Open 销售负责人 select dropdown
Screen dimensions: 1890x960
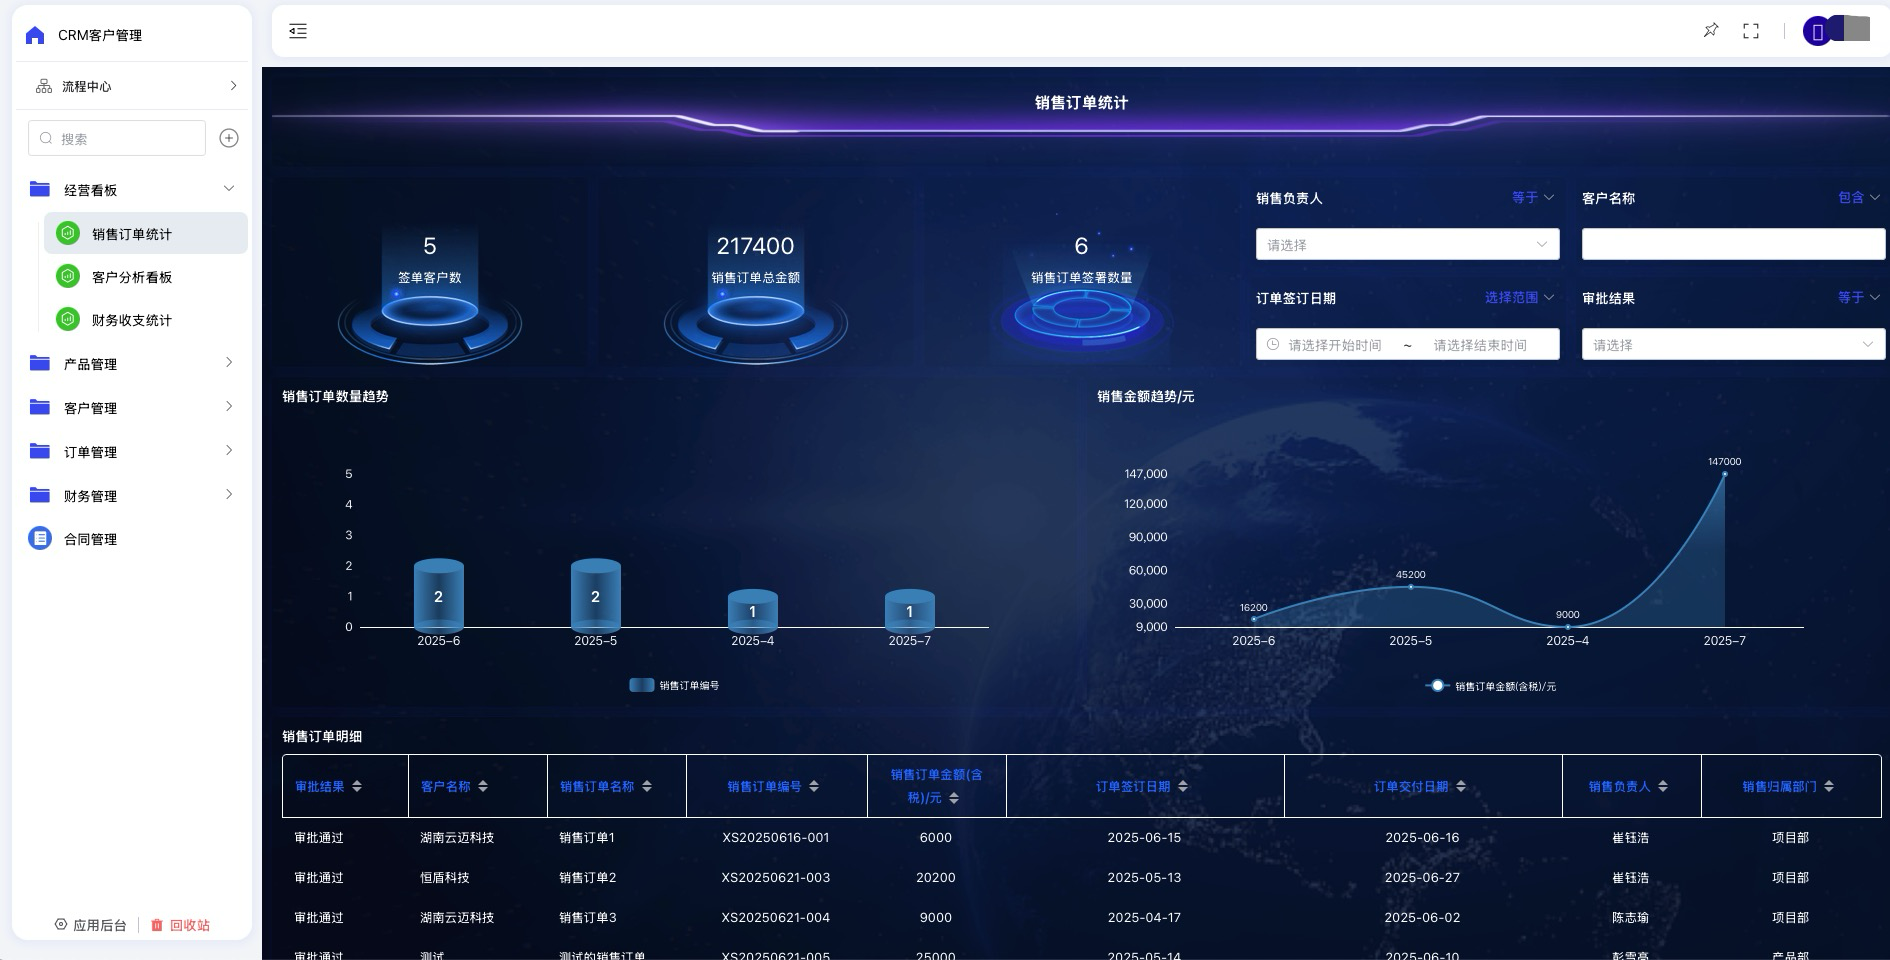pyautogui.click(x=1407, y=244)
